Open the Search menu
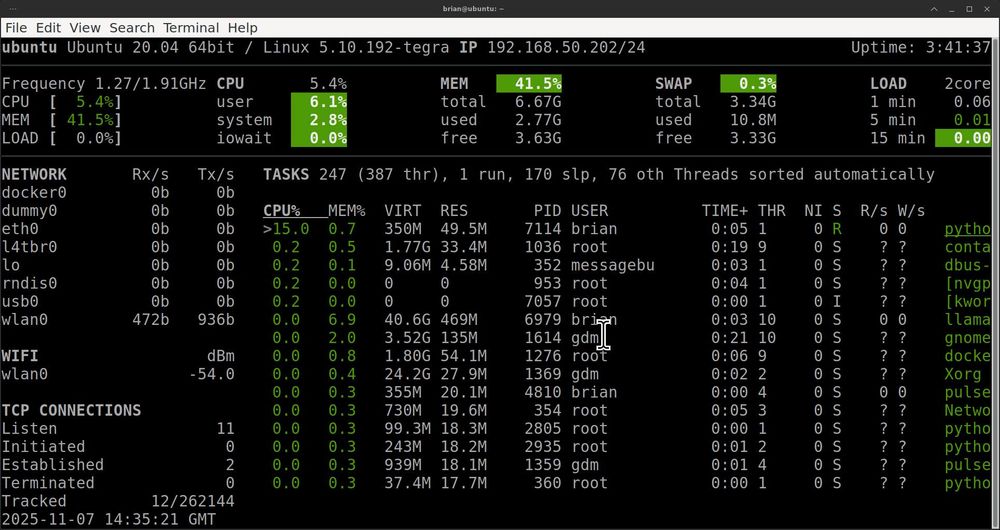 [132, 28]
